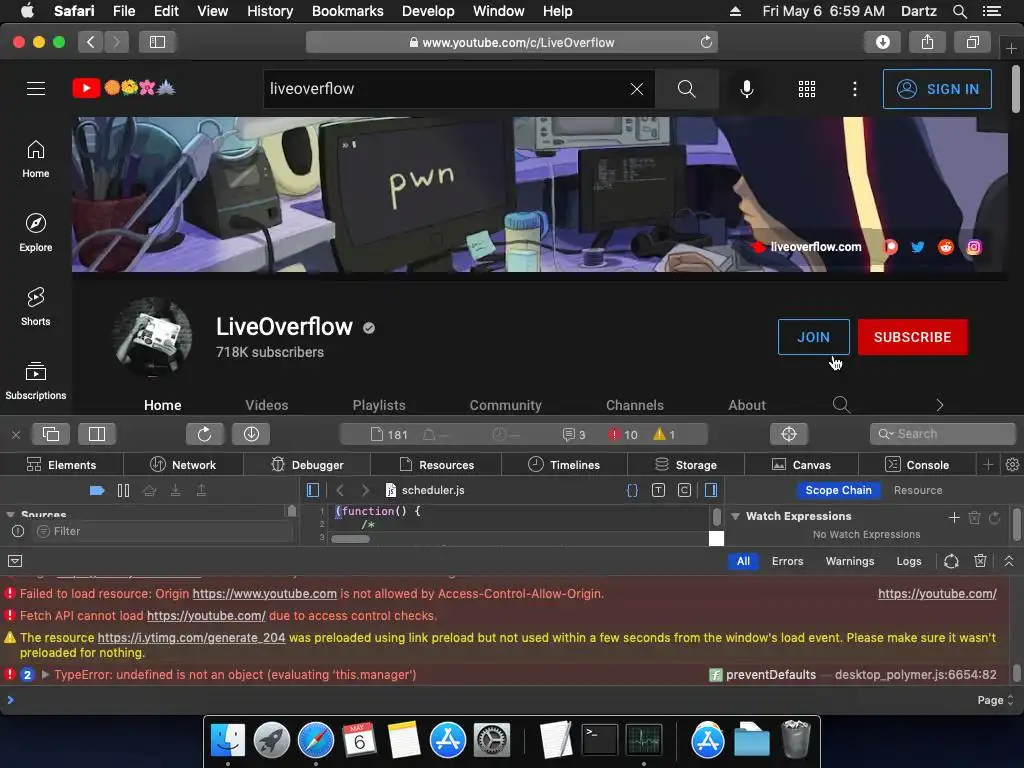Viewport: 1024px width, 768px height.
Task: Dock Web Inspector to the side
Action: (97, 434)
